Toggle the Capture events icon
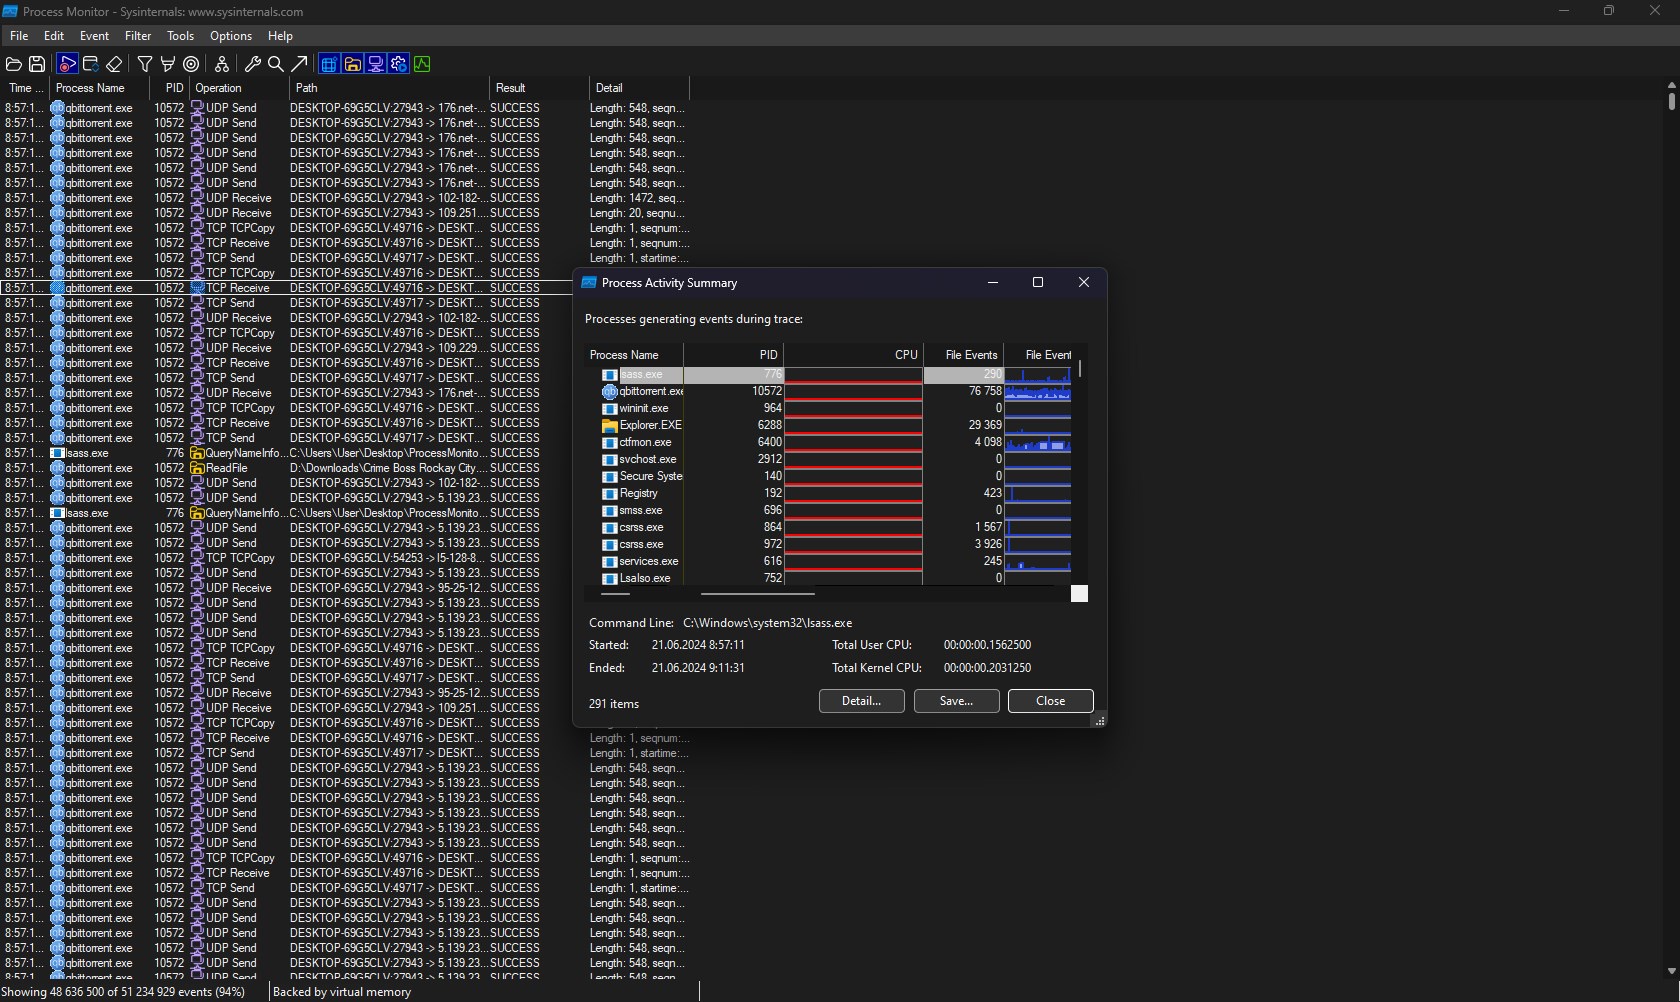Screen dimensions: 1680x1002 click(x=67, y=64)
